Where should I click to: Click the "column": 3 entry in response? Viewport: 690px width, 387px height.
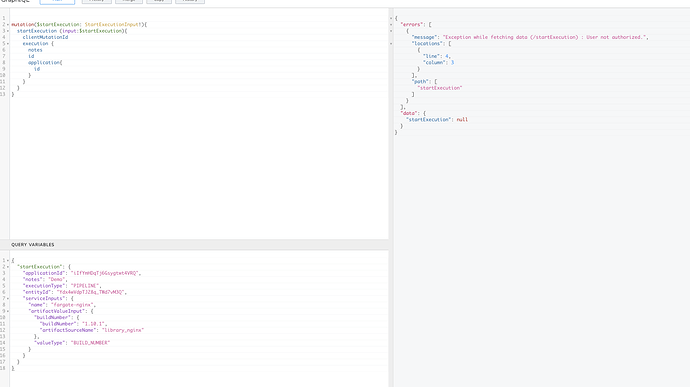click(x=438, y=63)
